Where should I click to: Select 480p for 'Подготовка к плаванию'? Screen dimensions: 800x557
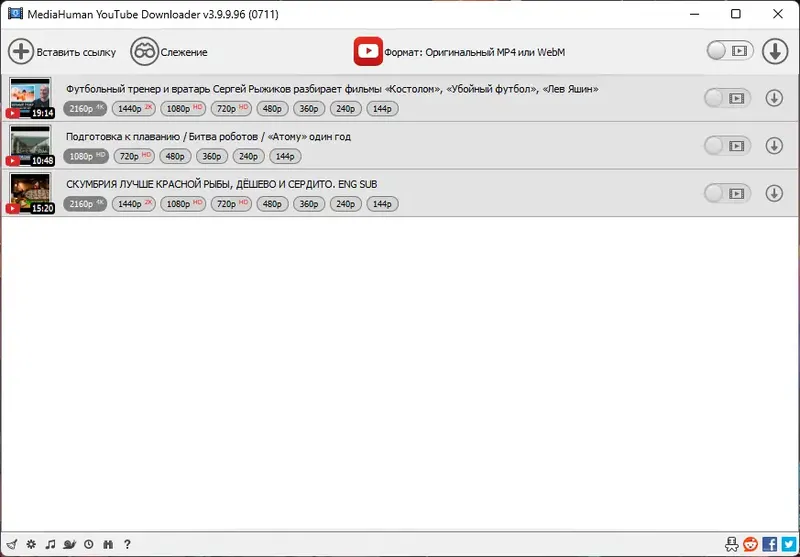coord(176,156)
